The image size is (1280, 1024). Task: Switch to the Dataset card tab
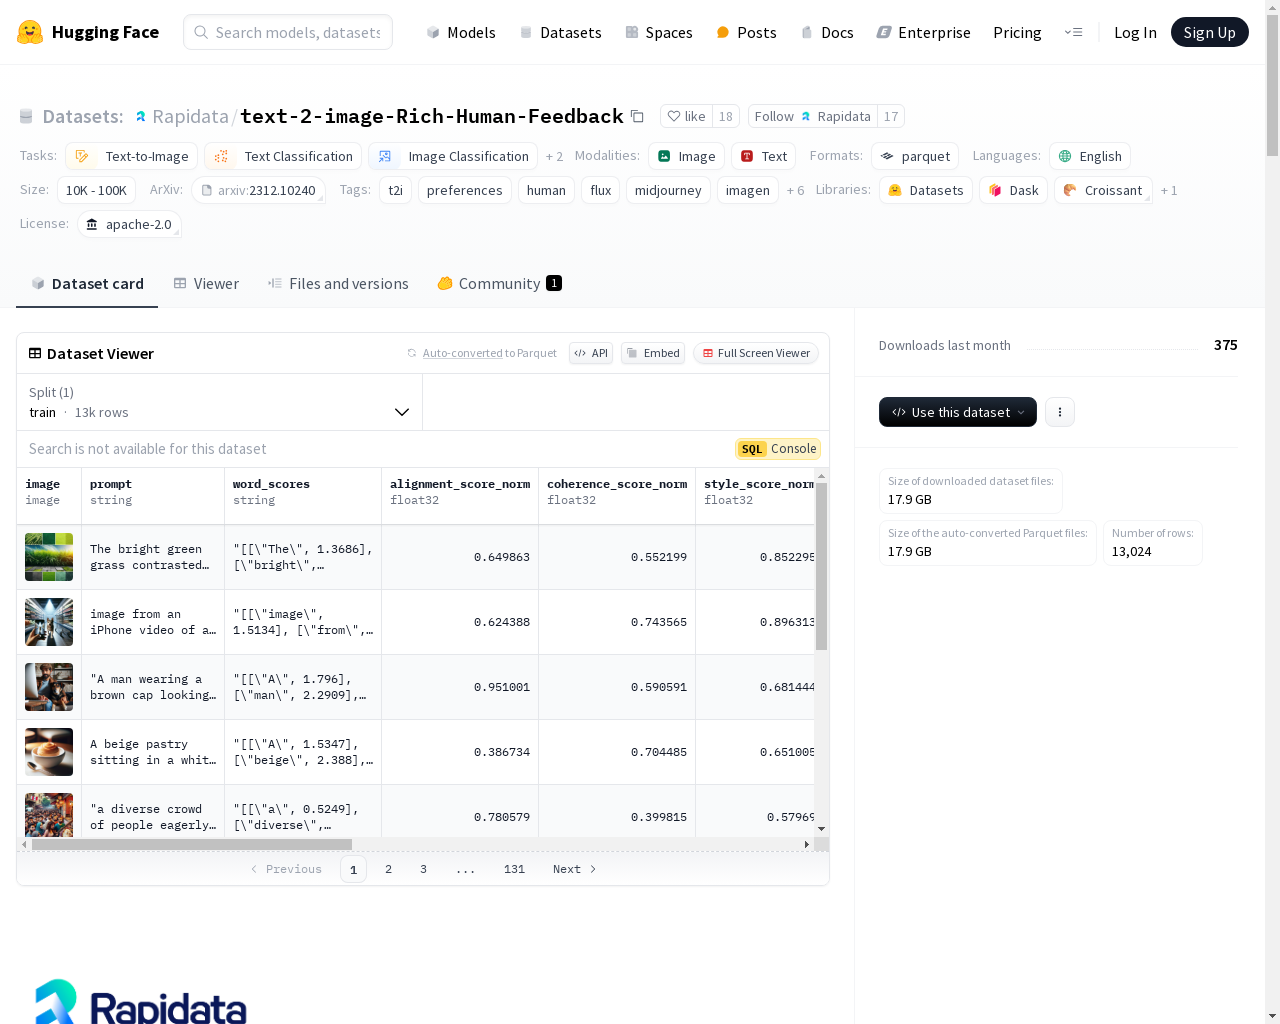pos(87,284)
